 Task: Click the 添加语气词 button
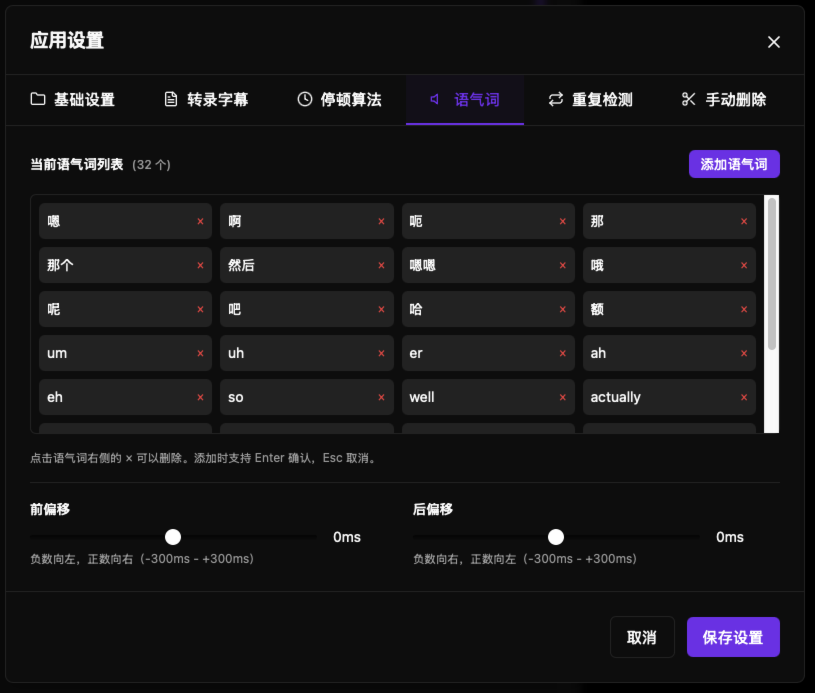coord(734,164)
